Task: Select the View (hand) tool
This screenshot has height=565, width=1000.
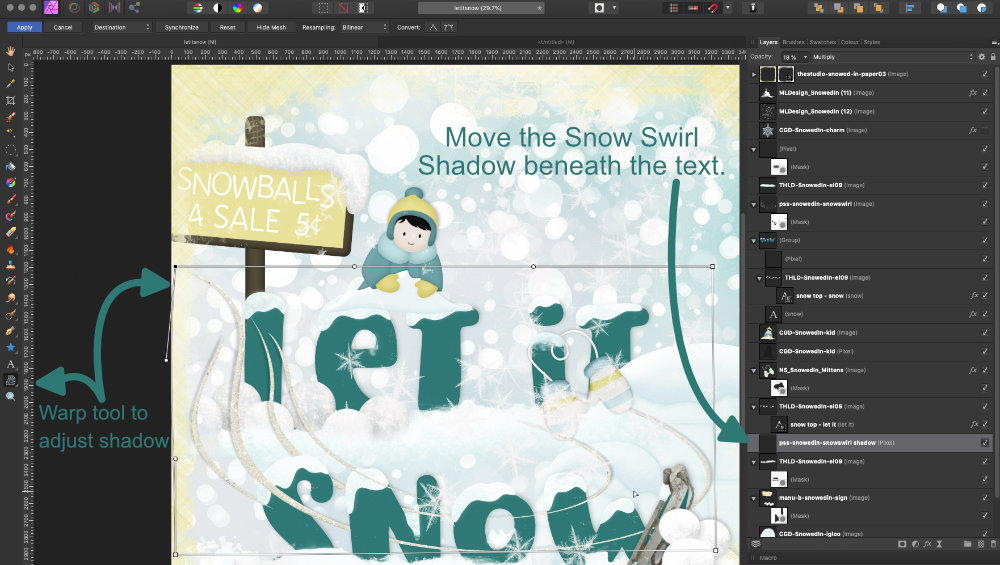Action: click(11, 51)
